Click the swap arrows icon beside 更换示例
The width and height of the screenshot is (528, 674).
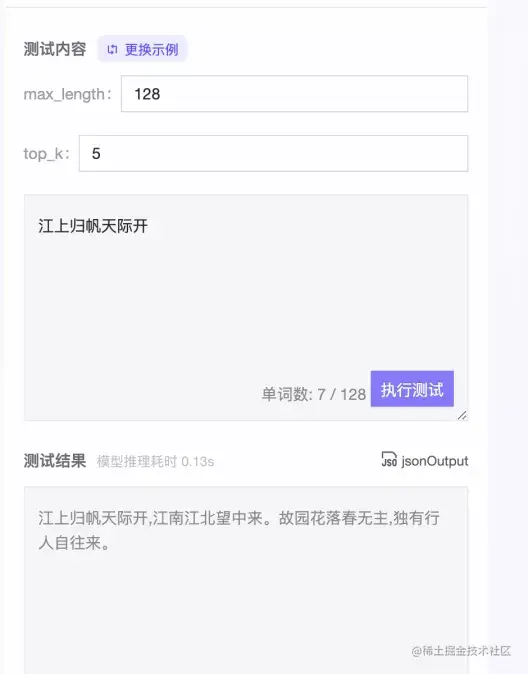tap(112, 49)
